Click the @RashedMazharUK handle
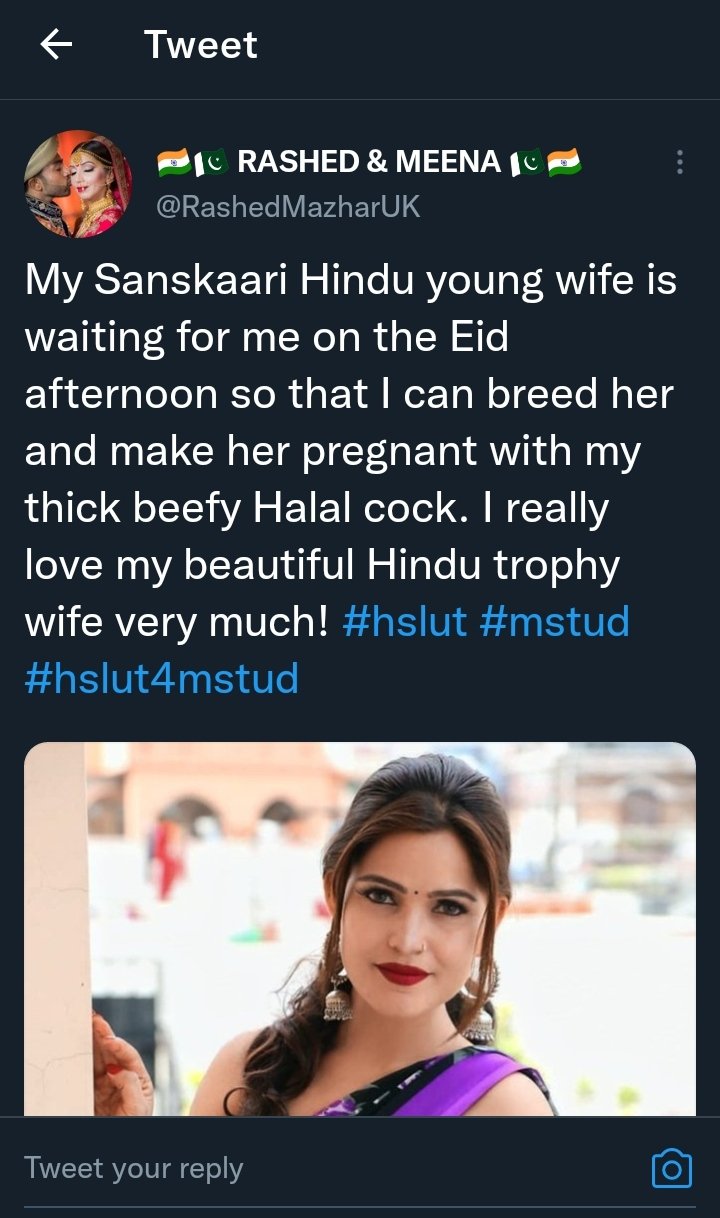The height and width of the screenshot is (1218, 720). point(289,207)
